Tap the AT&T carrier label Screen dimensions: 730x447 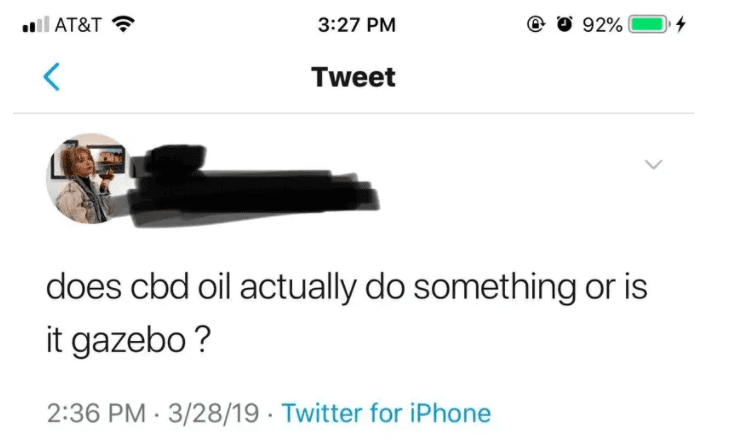78,25
